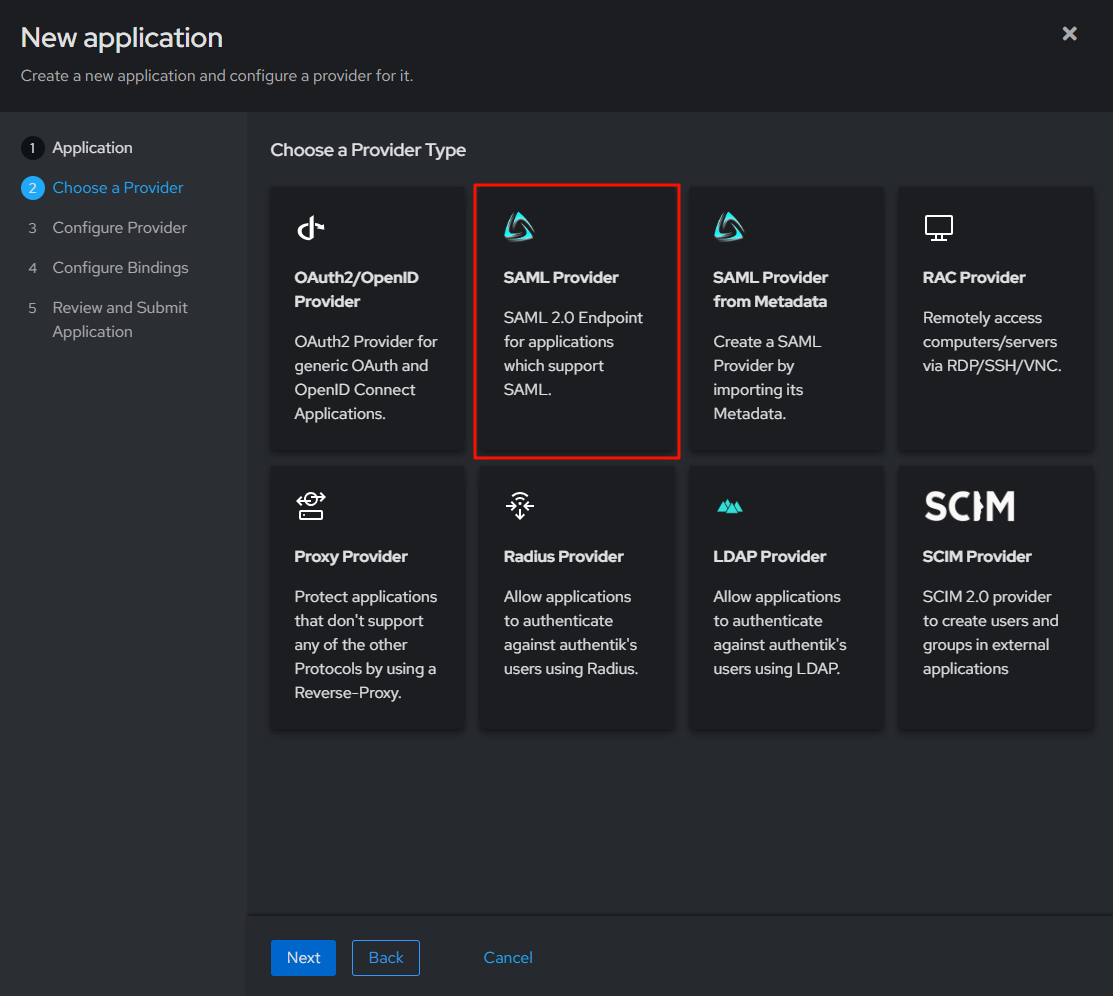
Task: Click Create a SAML Provider by importing description
Action: pos(767,378)
